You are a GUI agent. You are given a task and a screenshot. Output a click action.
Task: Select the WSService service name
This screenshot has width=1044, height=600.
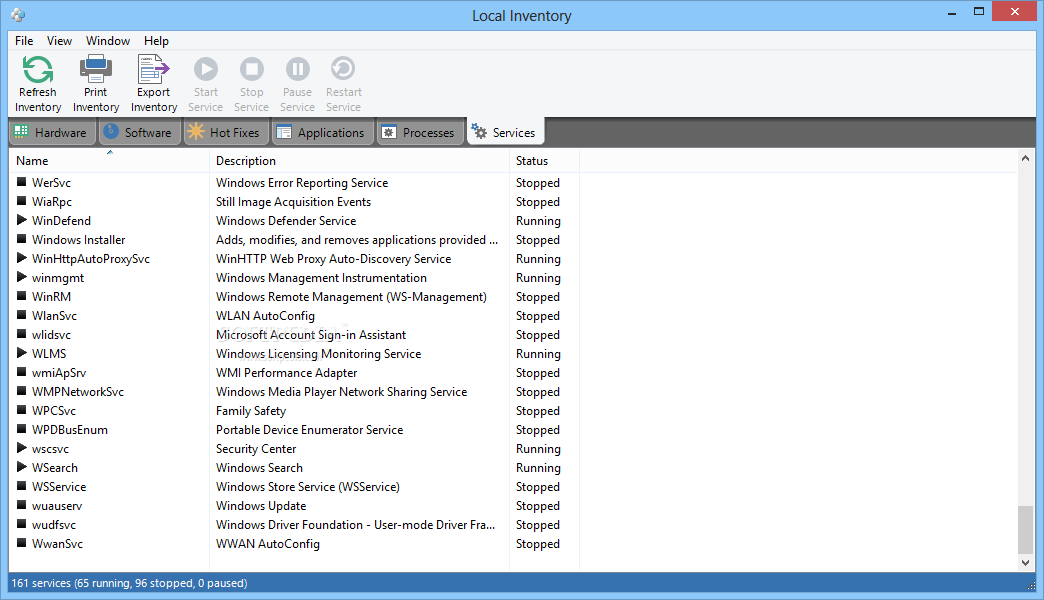(59, 487)
